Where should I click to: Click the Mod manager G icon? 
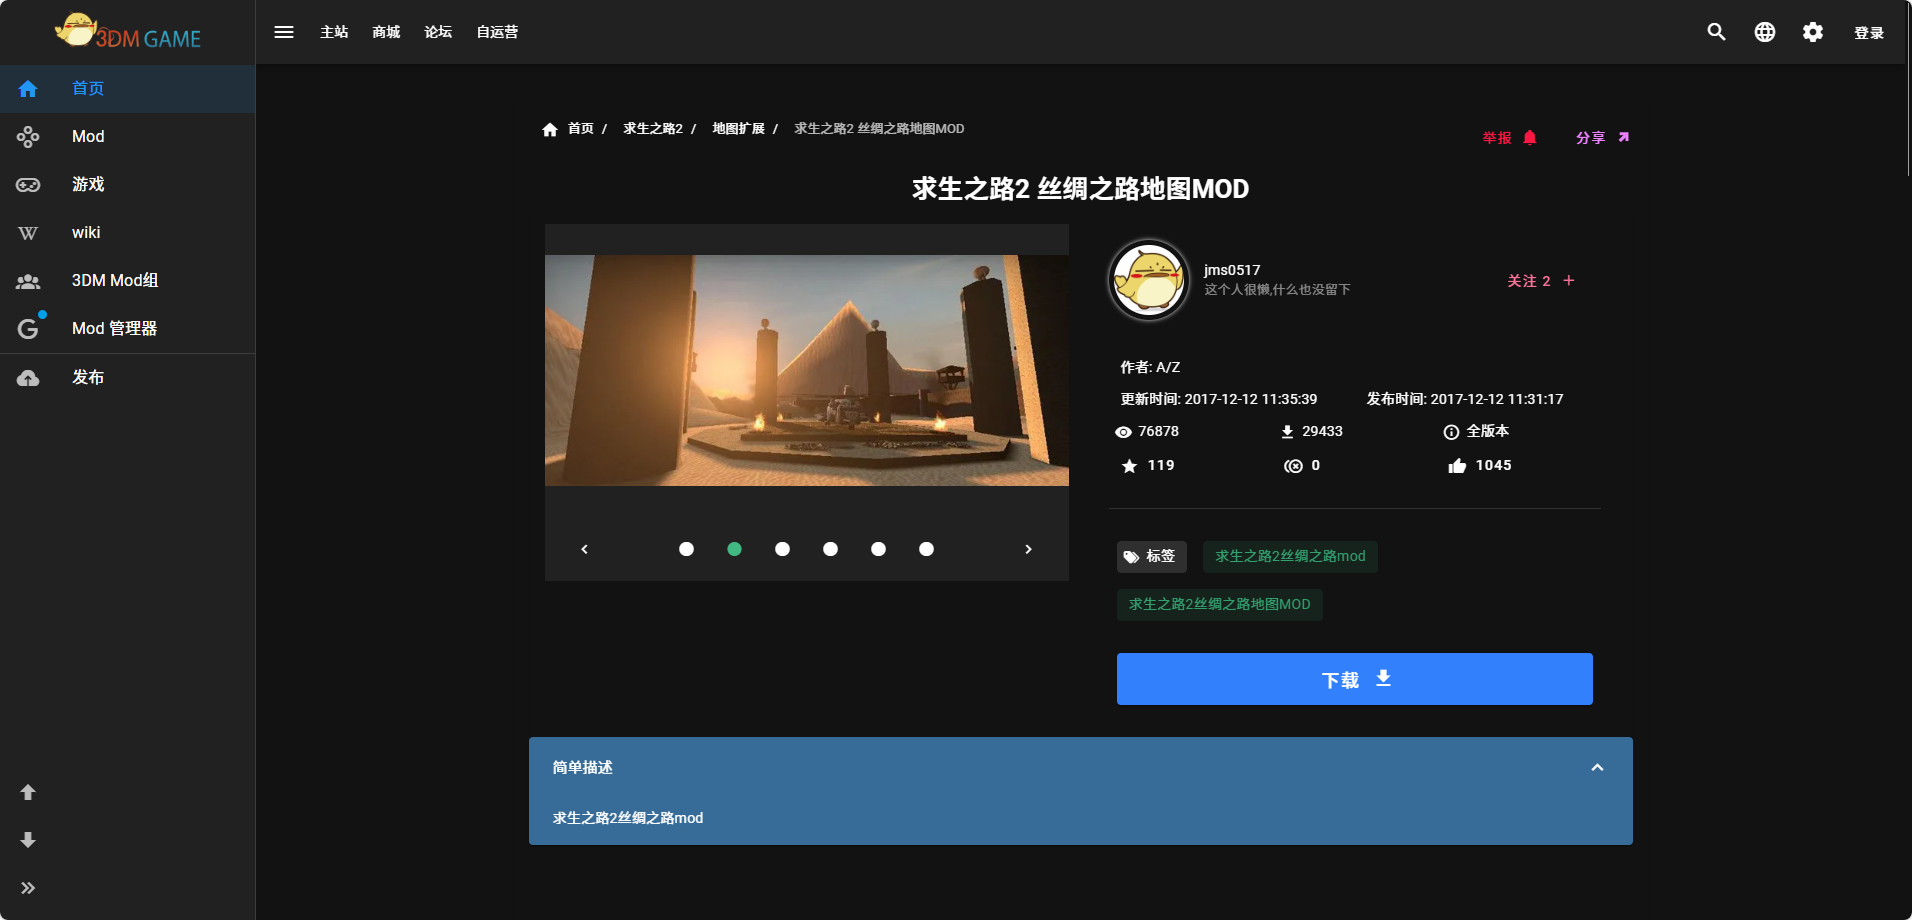(x=28, y=328)
